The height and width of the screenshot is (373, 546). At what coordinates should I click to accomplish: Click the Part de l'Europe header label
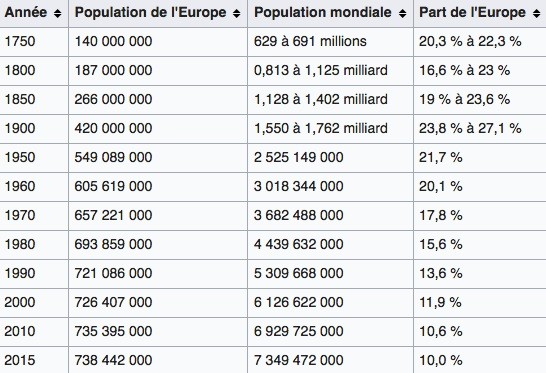[x=473, y=13]
